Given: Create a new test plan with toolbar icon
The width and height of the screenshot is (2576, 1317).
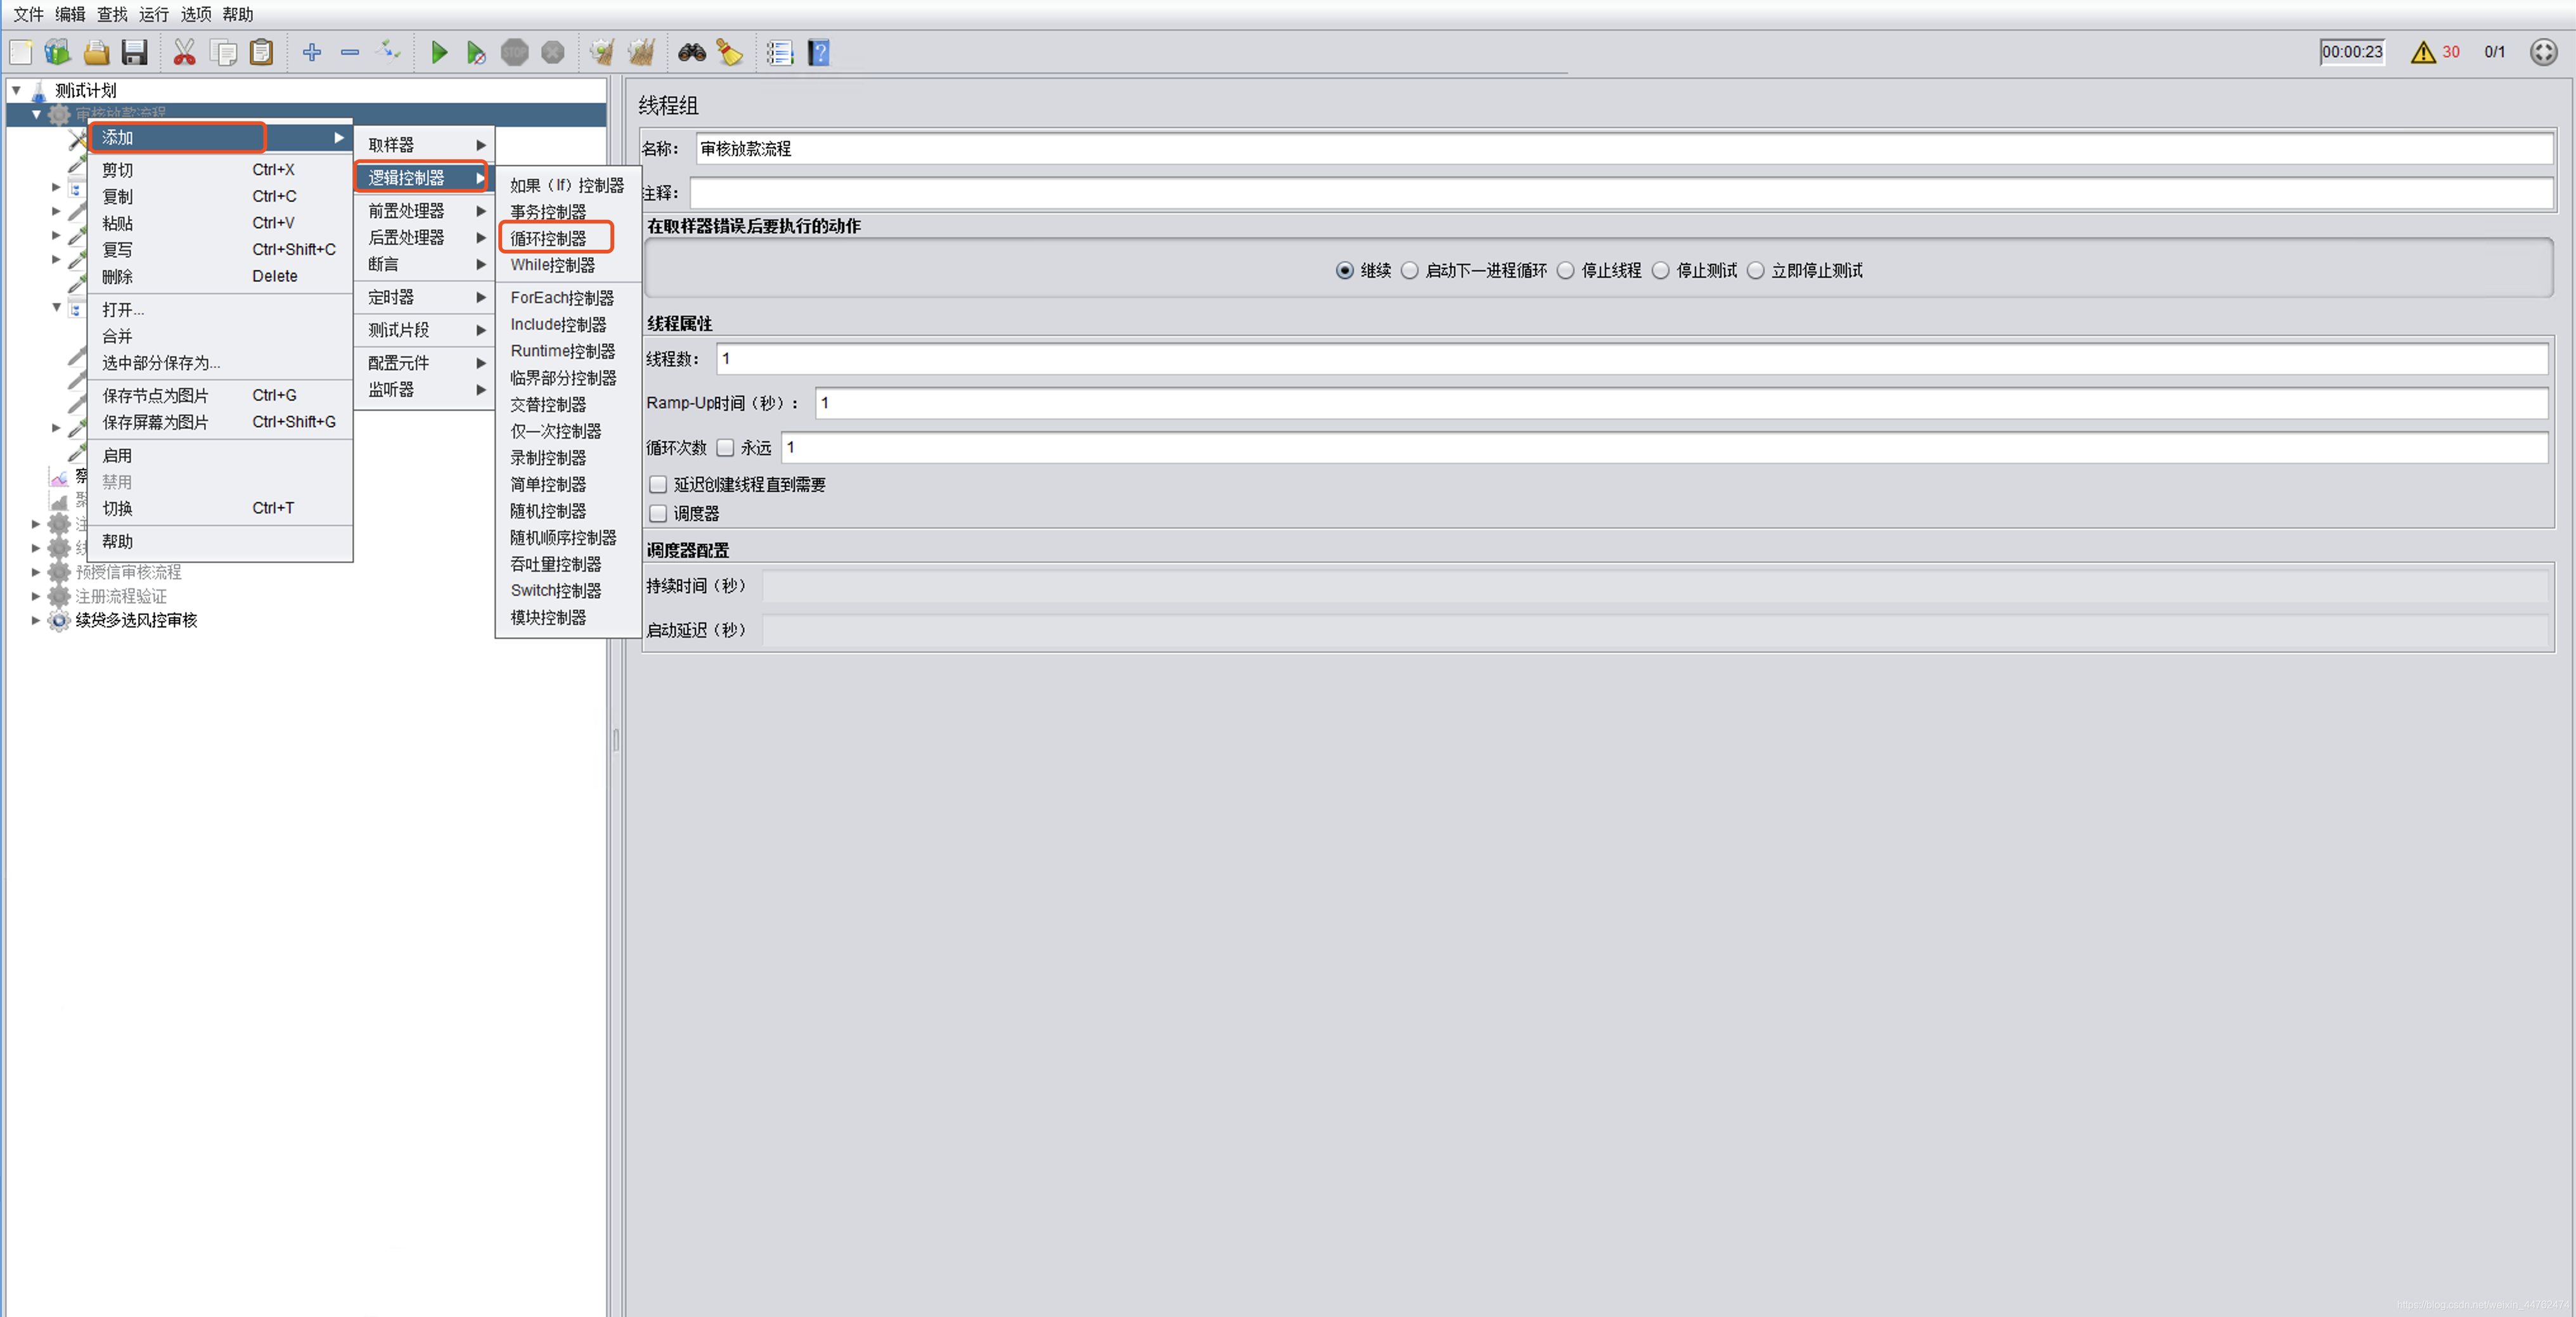Looking at the screenshot, I should point(21,52).
